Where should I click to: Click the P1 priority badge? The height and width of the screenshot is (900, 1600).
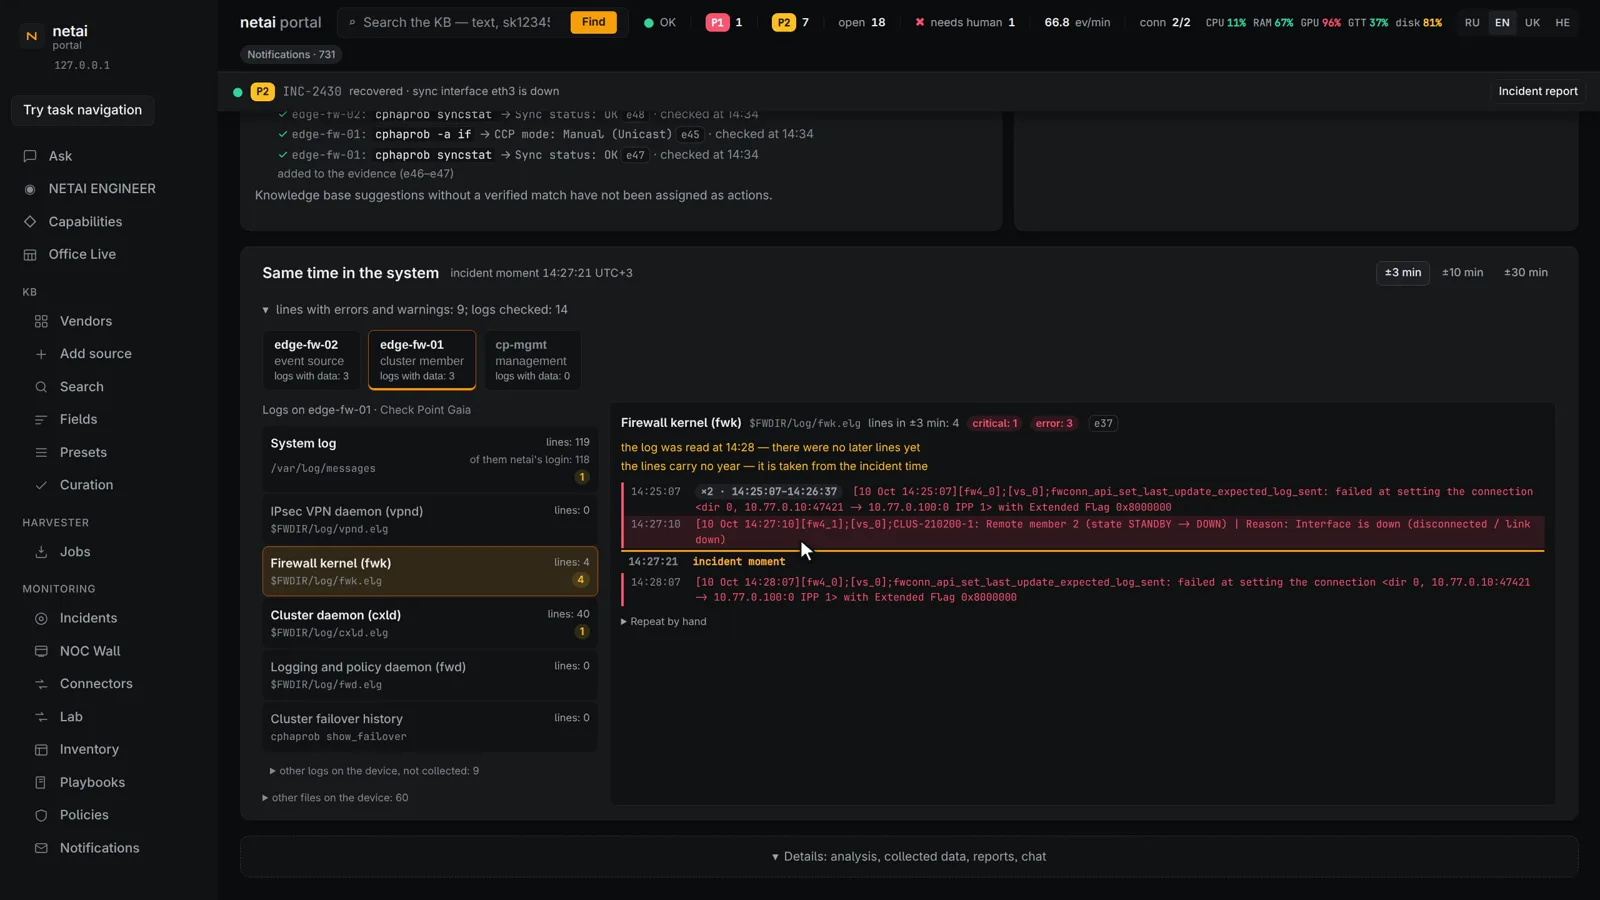click(x=717, y=22)
